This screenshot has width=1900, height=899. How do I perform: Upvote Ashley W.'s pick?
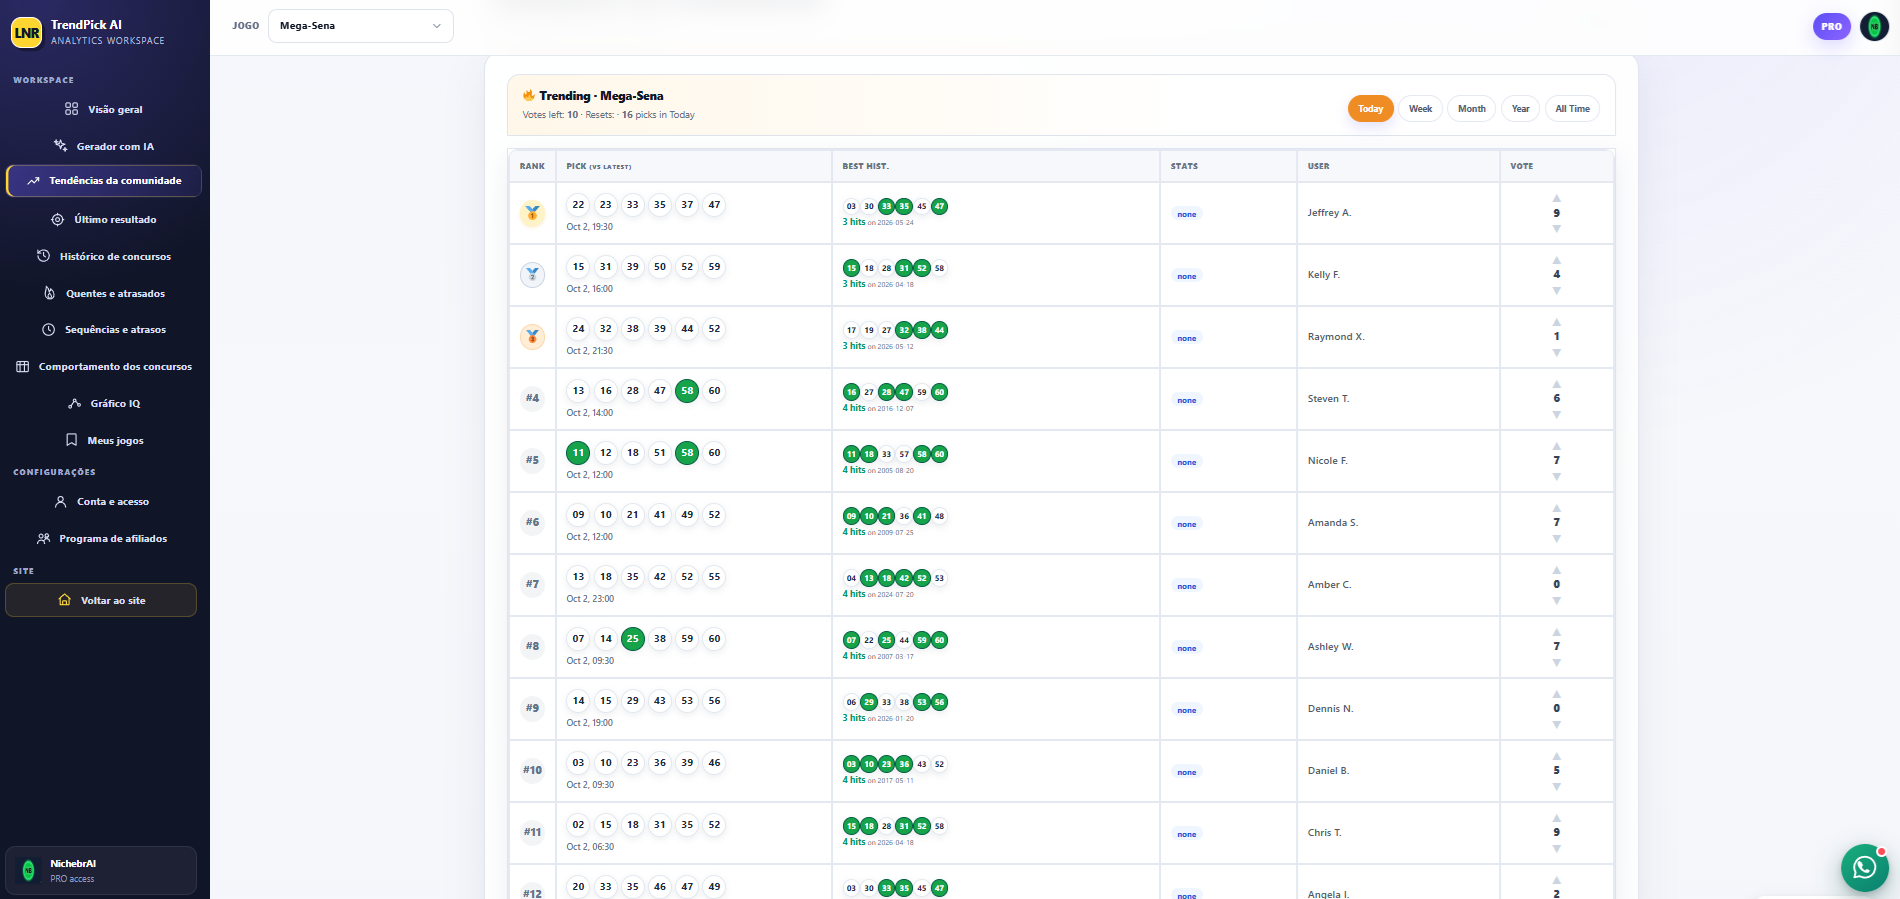[x=1556, y=632]
